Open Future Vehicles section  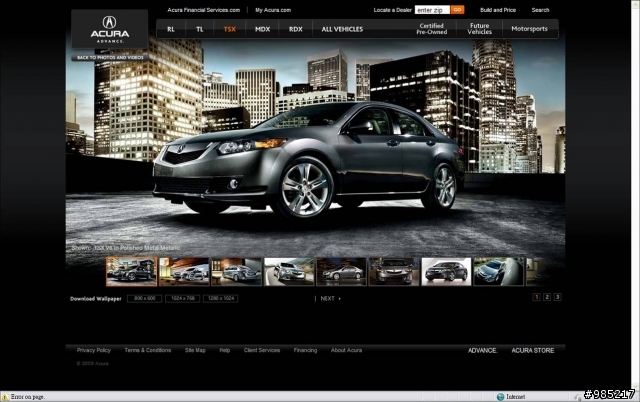click(x=479, y=29)
